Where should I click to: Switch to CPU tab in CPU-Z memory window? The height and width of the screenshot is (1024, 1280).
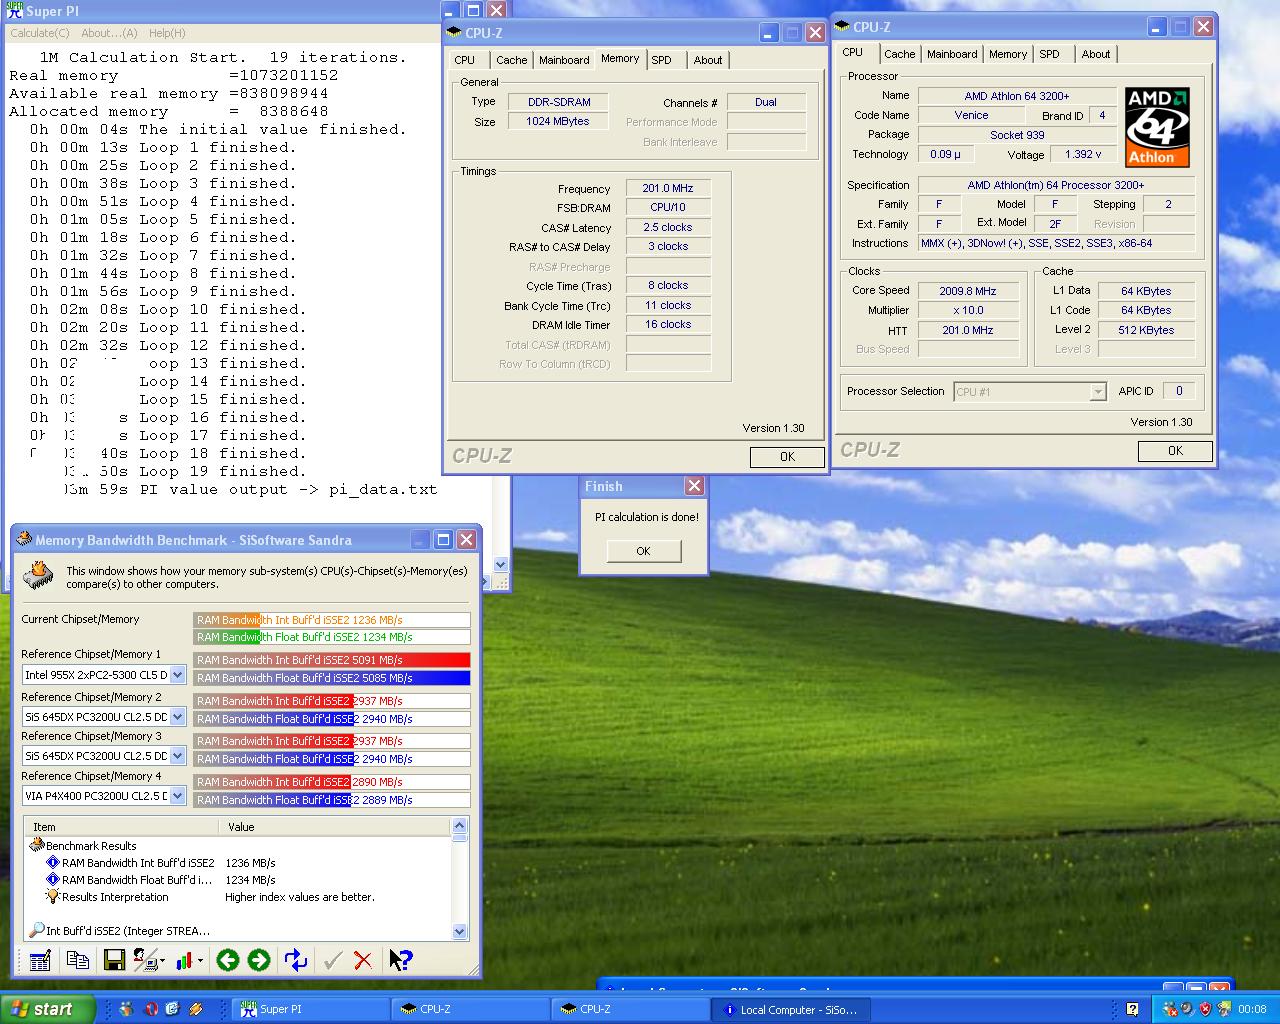coord(465,60)
